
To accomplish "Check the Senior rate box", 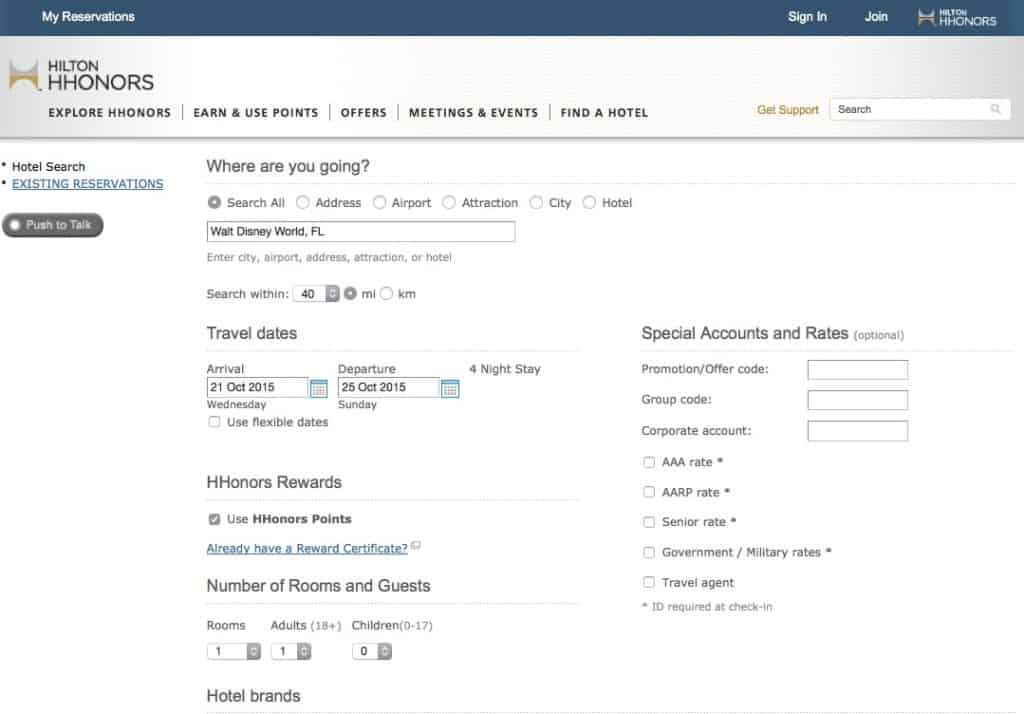I will pyautogui.click(x=648, y=522).
